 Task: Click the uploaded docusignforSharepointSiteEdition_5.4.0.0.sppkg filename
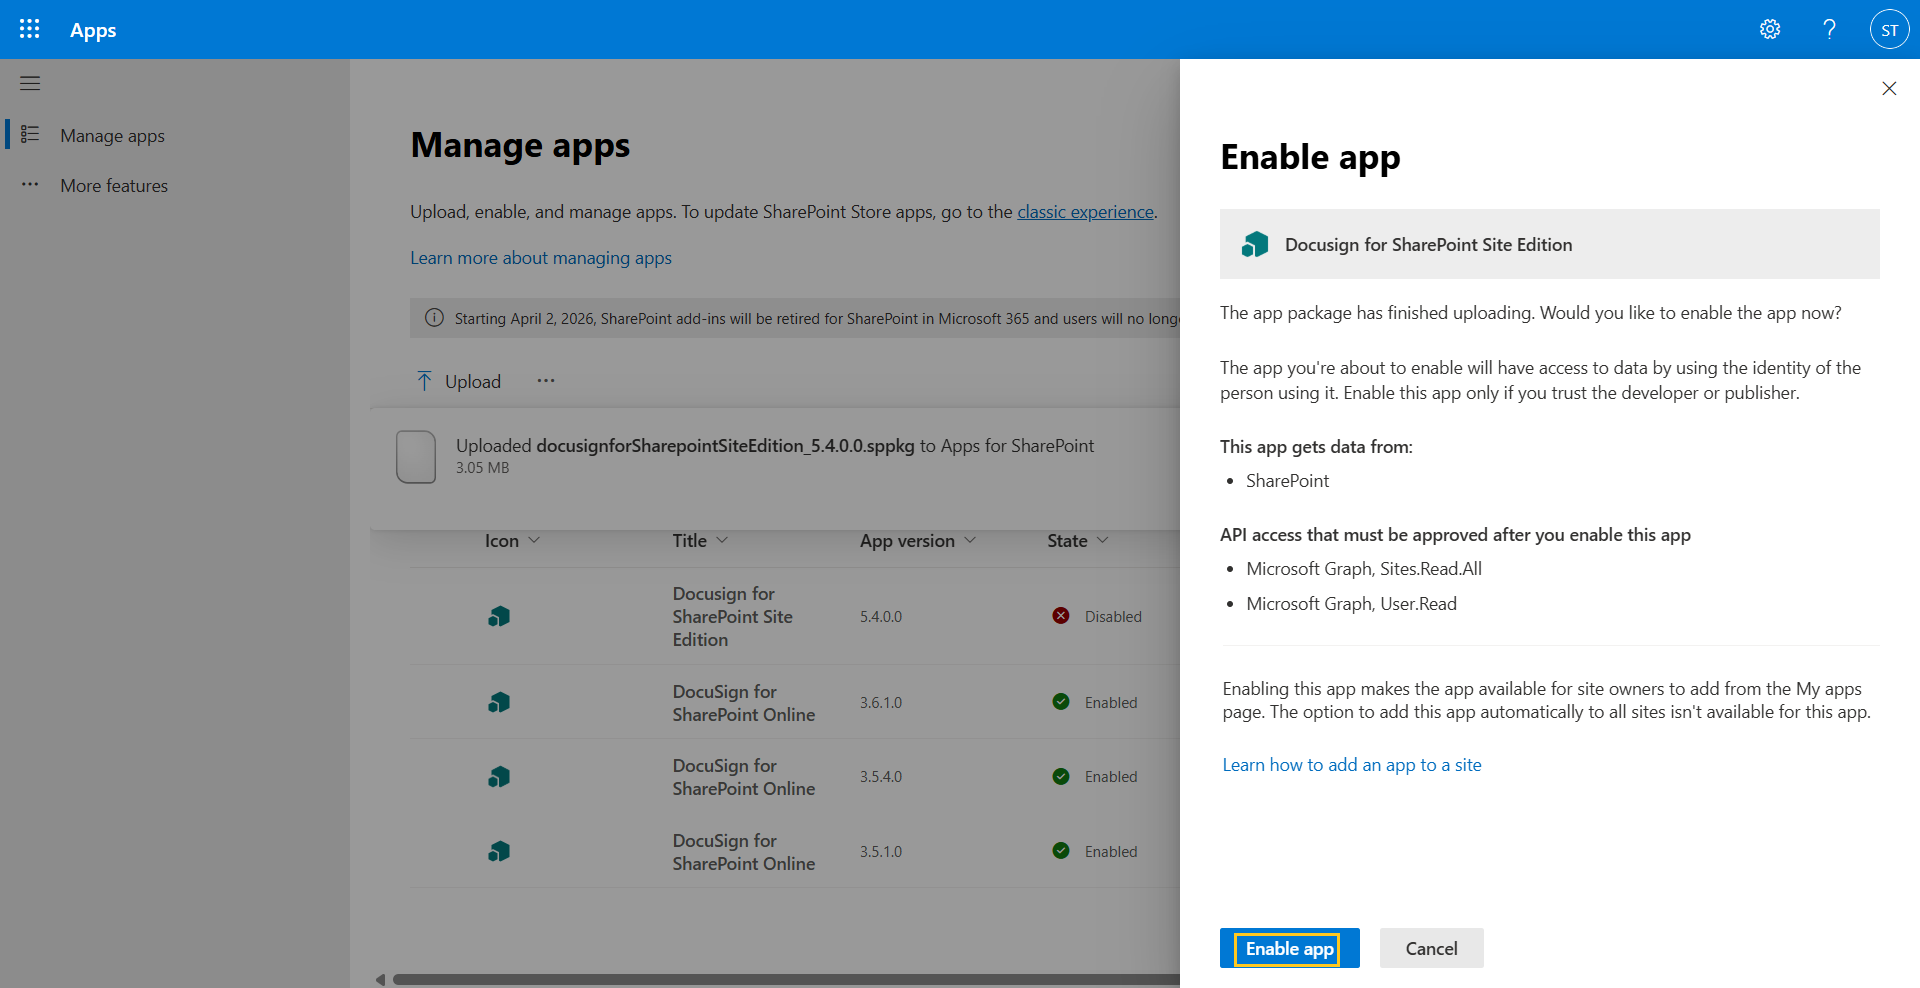click(x=725, y=446)
